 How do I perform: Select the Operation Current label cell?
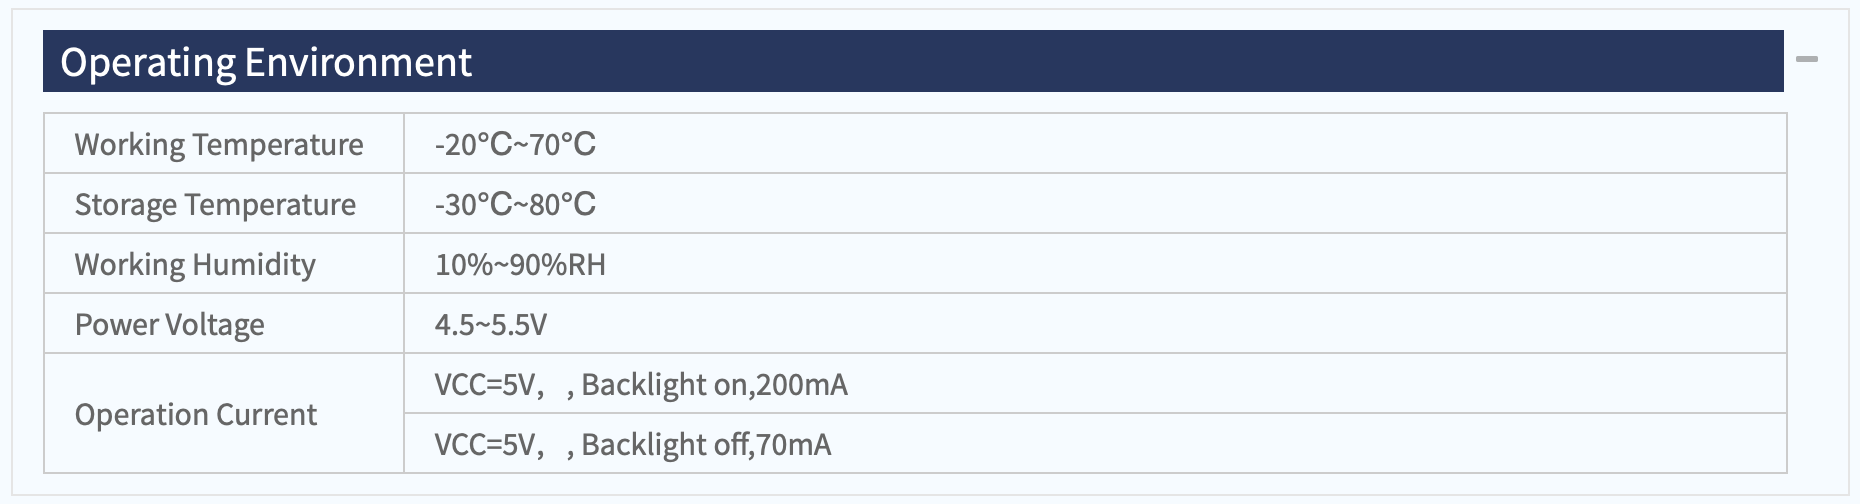[224, 413]
